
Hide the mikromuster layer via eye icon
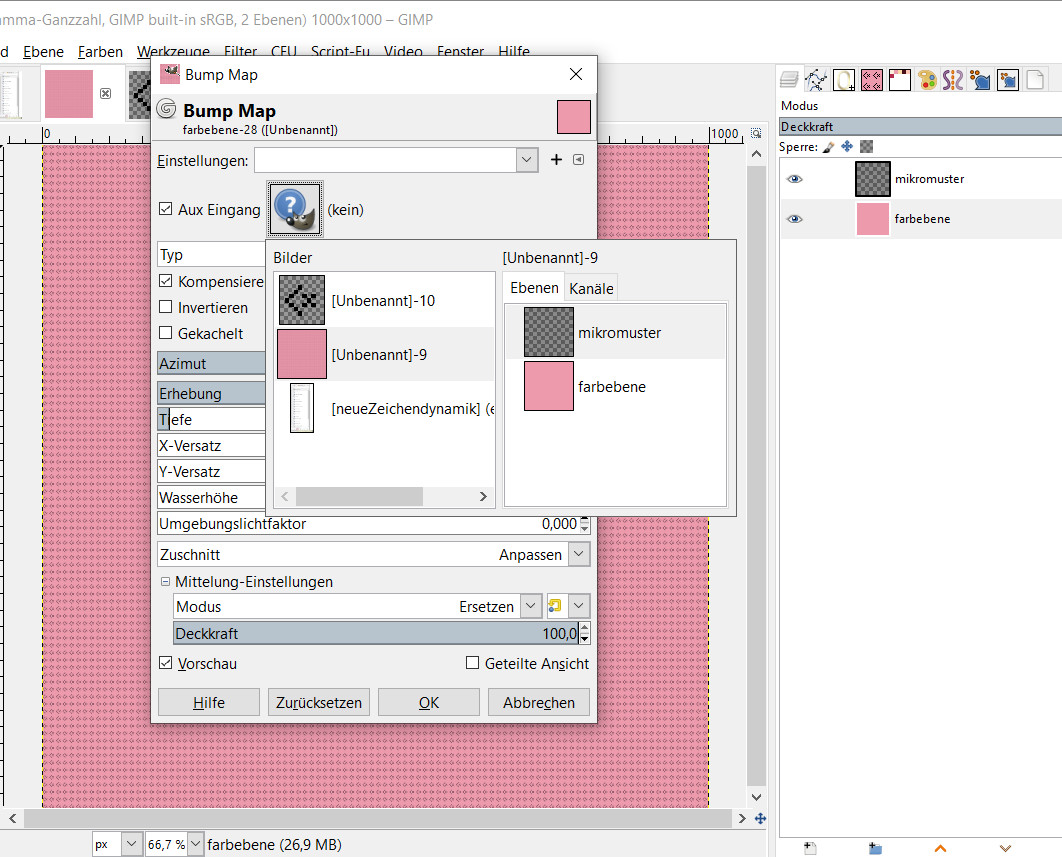(x=794, y=179)
